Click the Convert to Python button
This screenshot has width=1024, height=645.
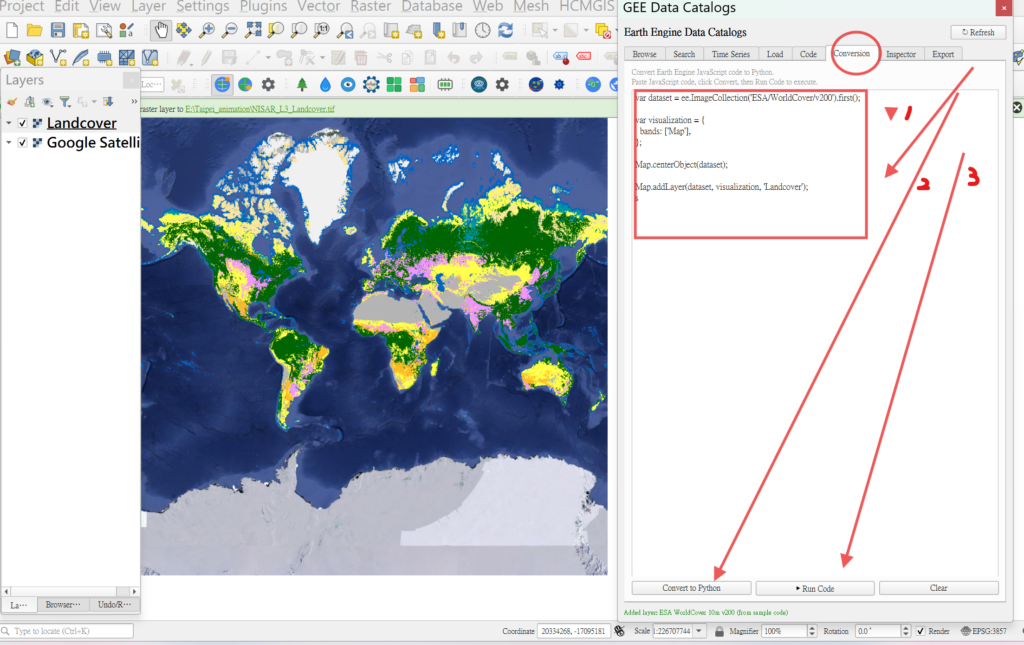[x=691, y=588]
